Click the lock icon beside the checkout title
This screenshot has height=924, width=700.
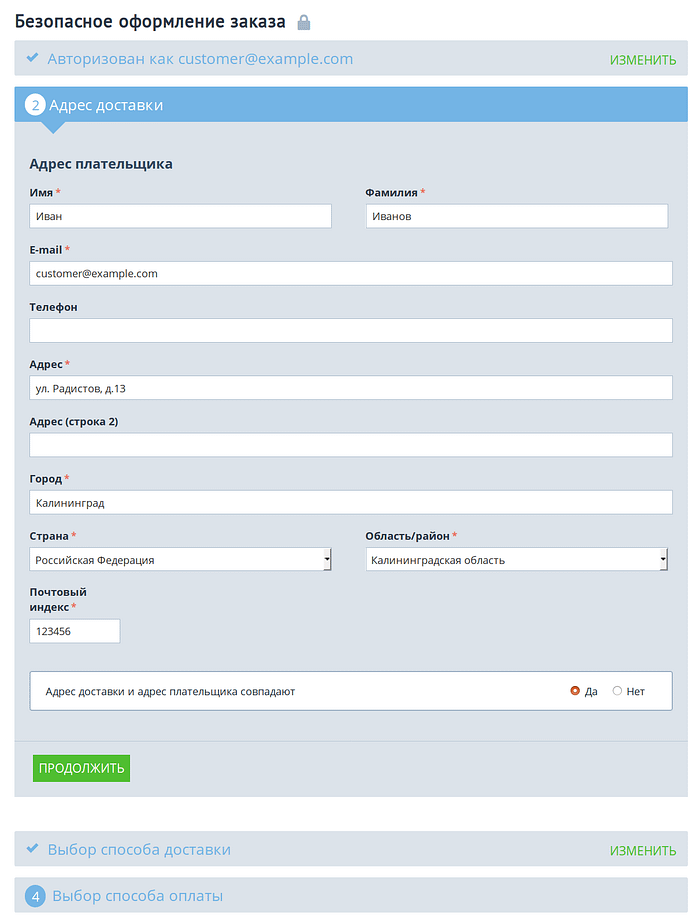[x=304, y=22]
